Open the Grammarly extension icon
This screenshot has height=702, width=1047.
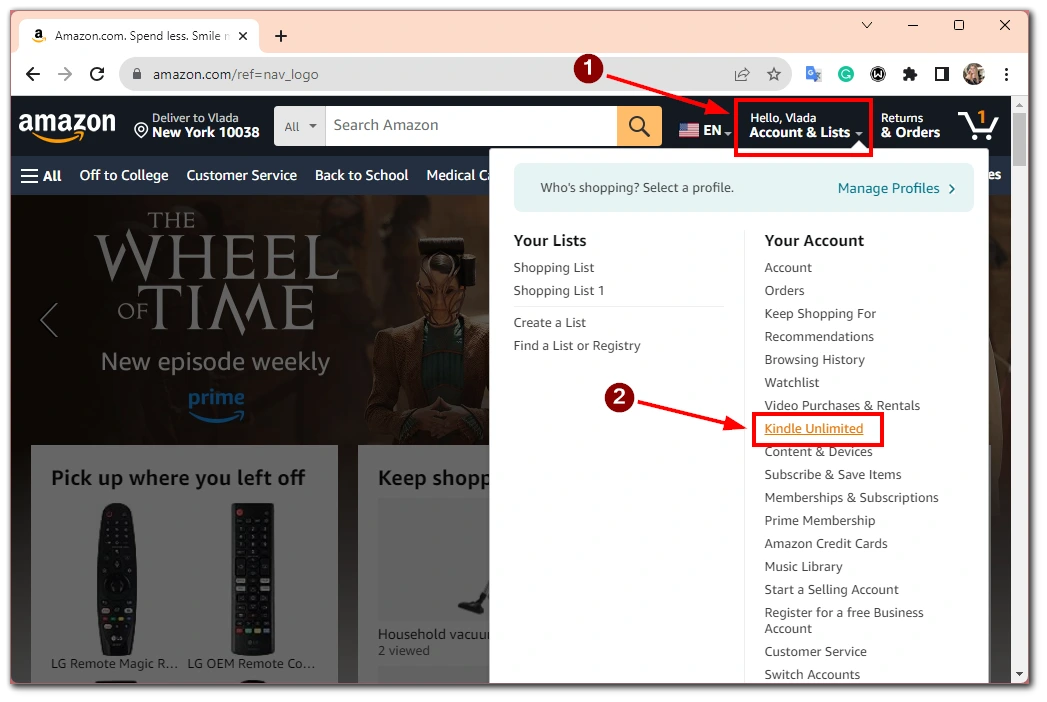tap(845, 74)
